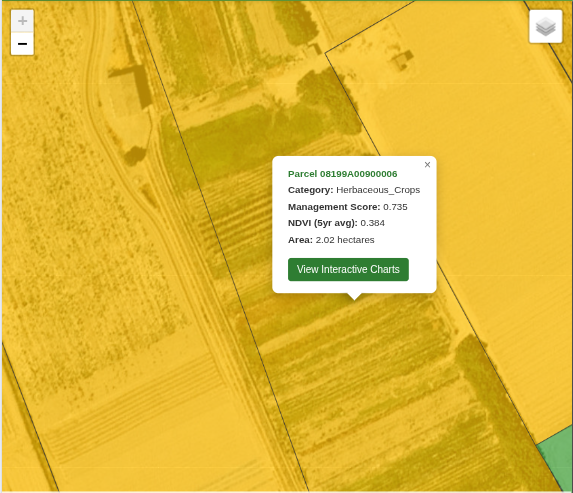Click the NDVI (5yr avg) 0.384 value
Screen dimensions: 573x493
372,223
